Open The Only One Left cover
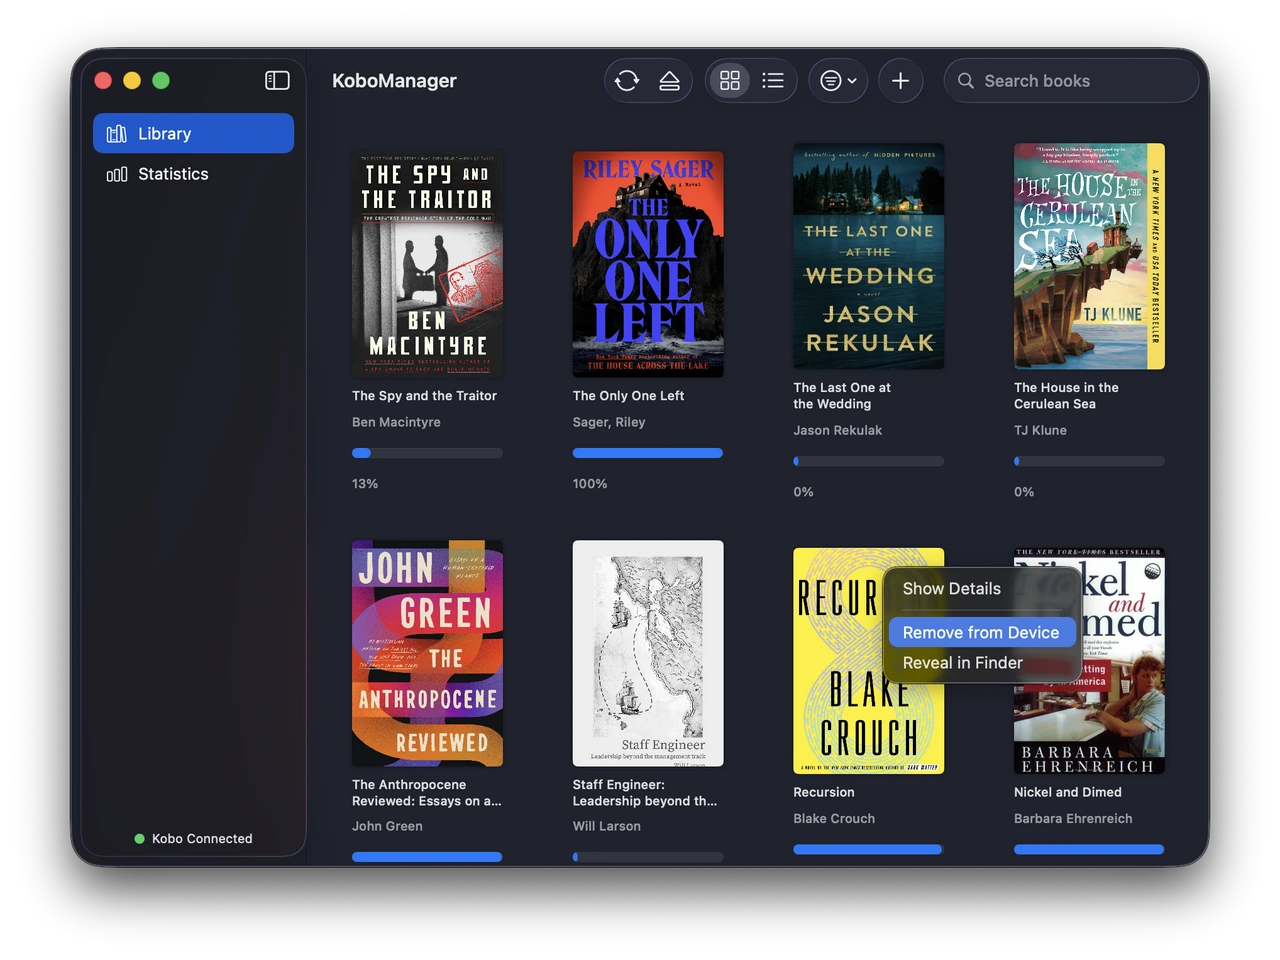1280x960 pixels. pyautogui.click(x=648, y=264)
